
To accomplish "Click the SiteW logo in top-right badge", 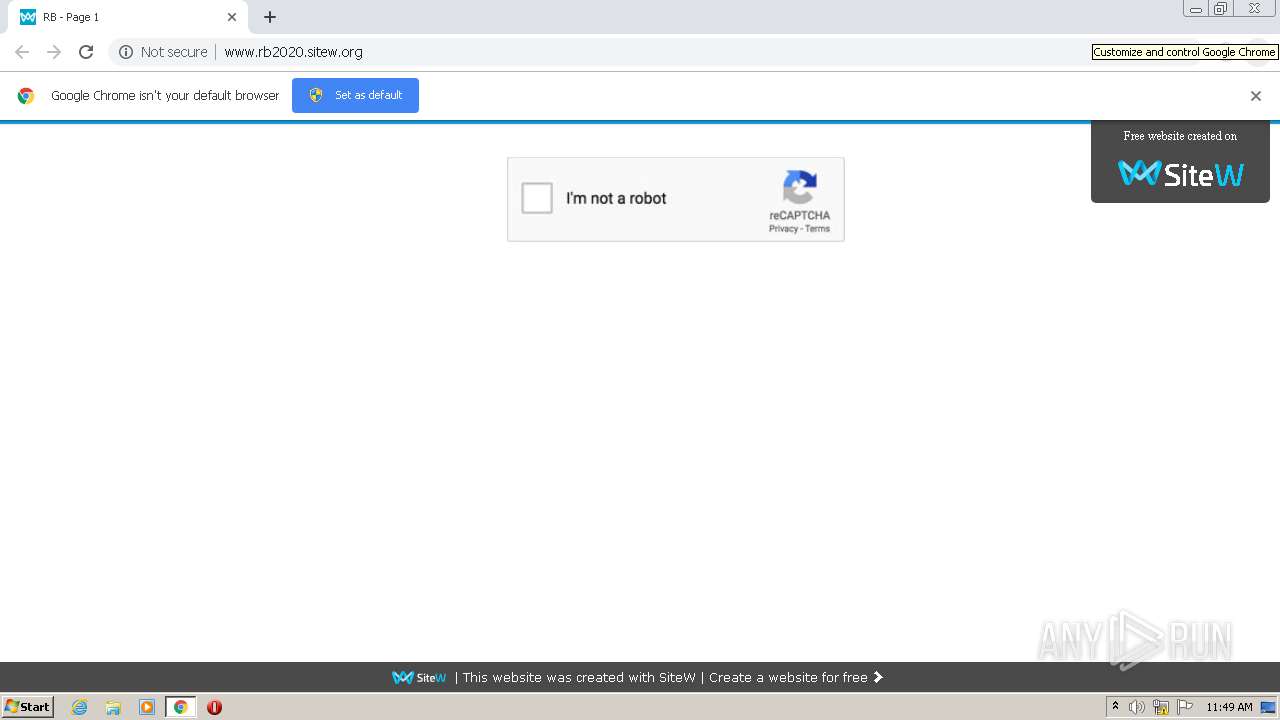I will (1180, 174).
